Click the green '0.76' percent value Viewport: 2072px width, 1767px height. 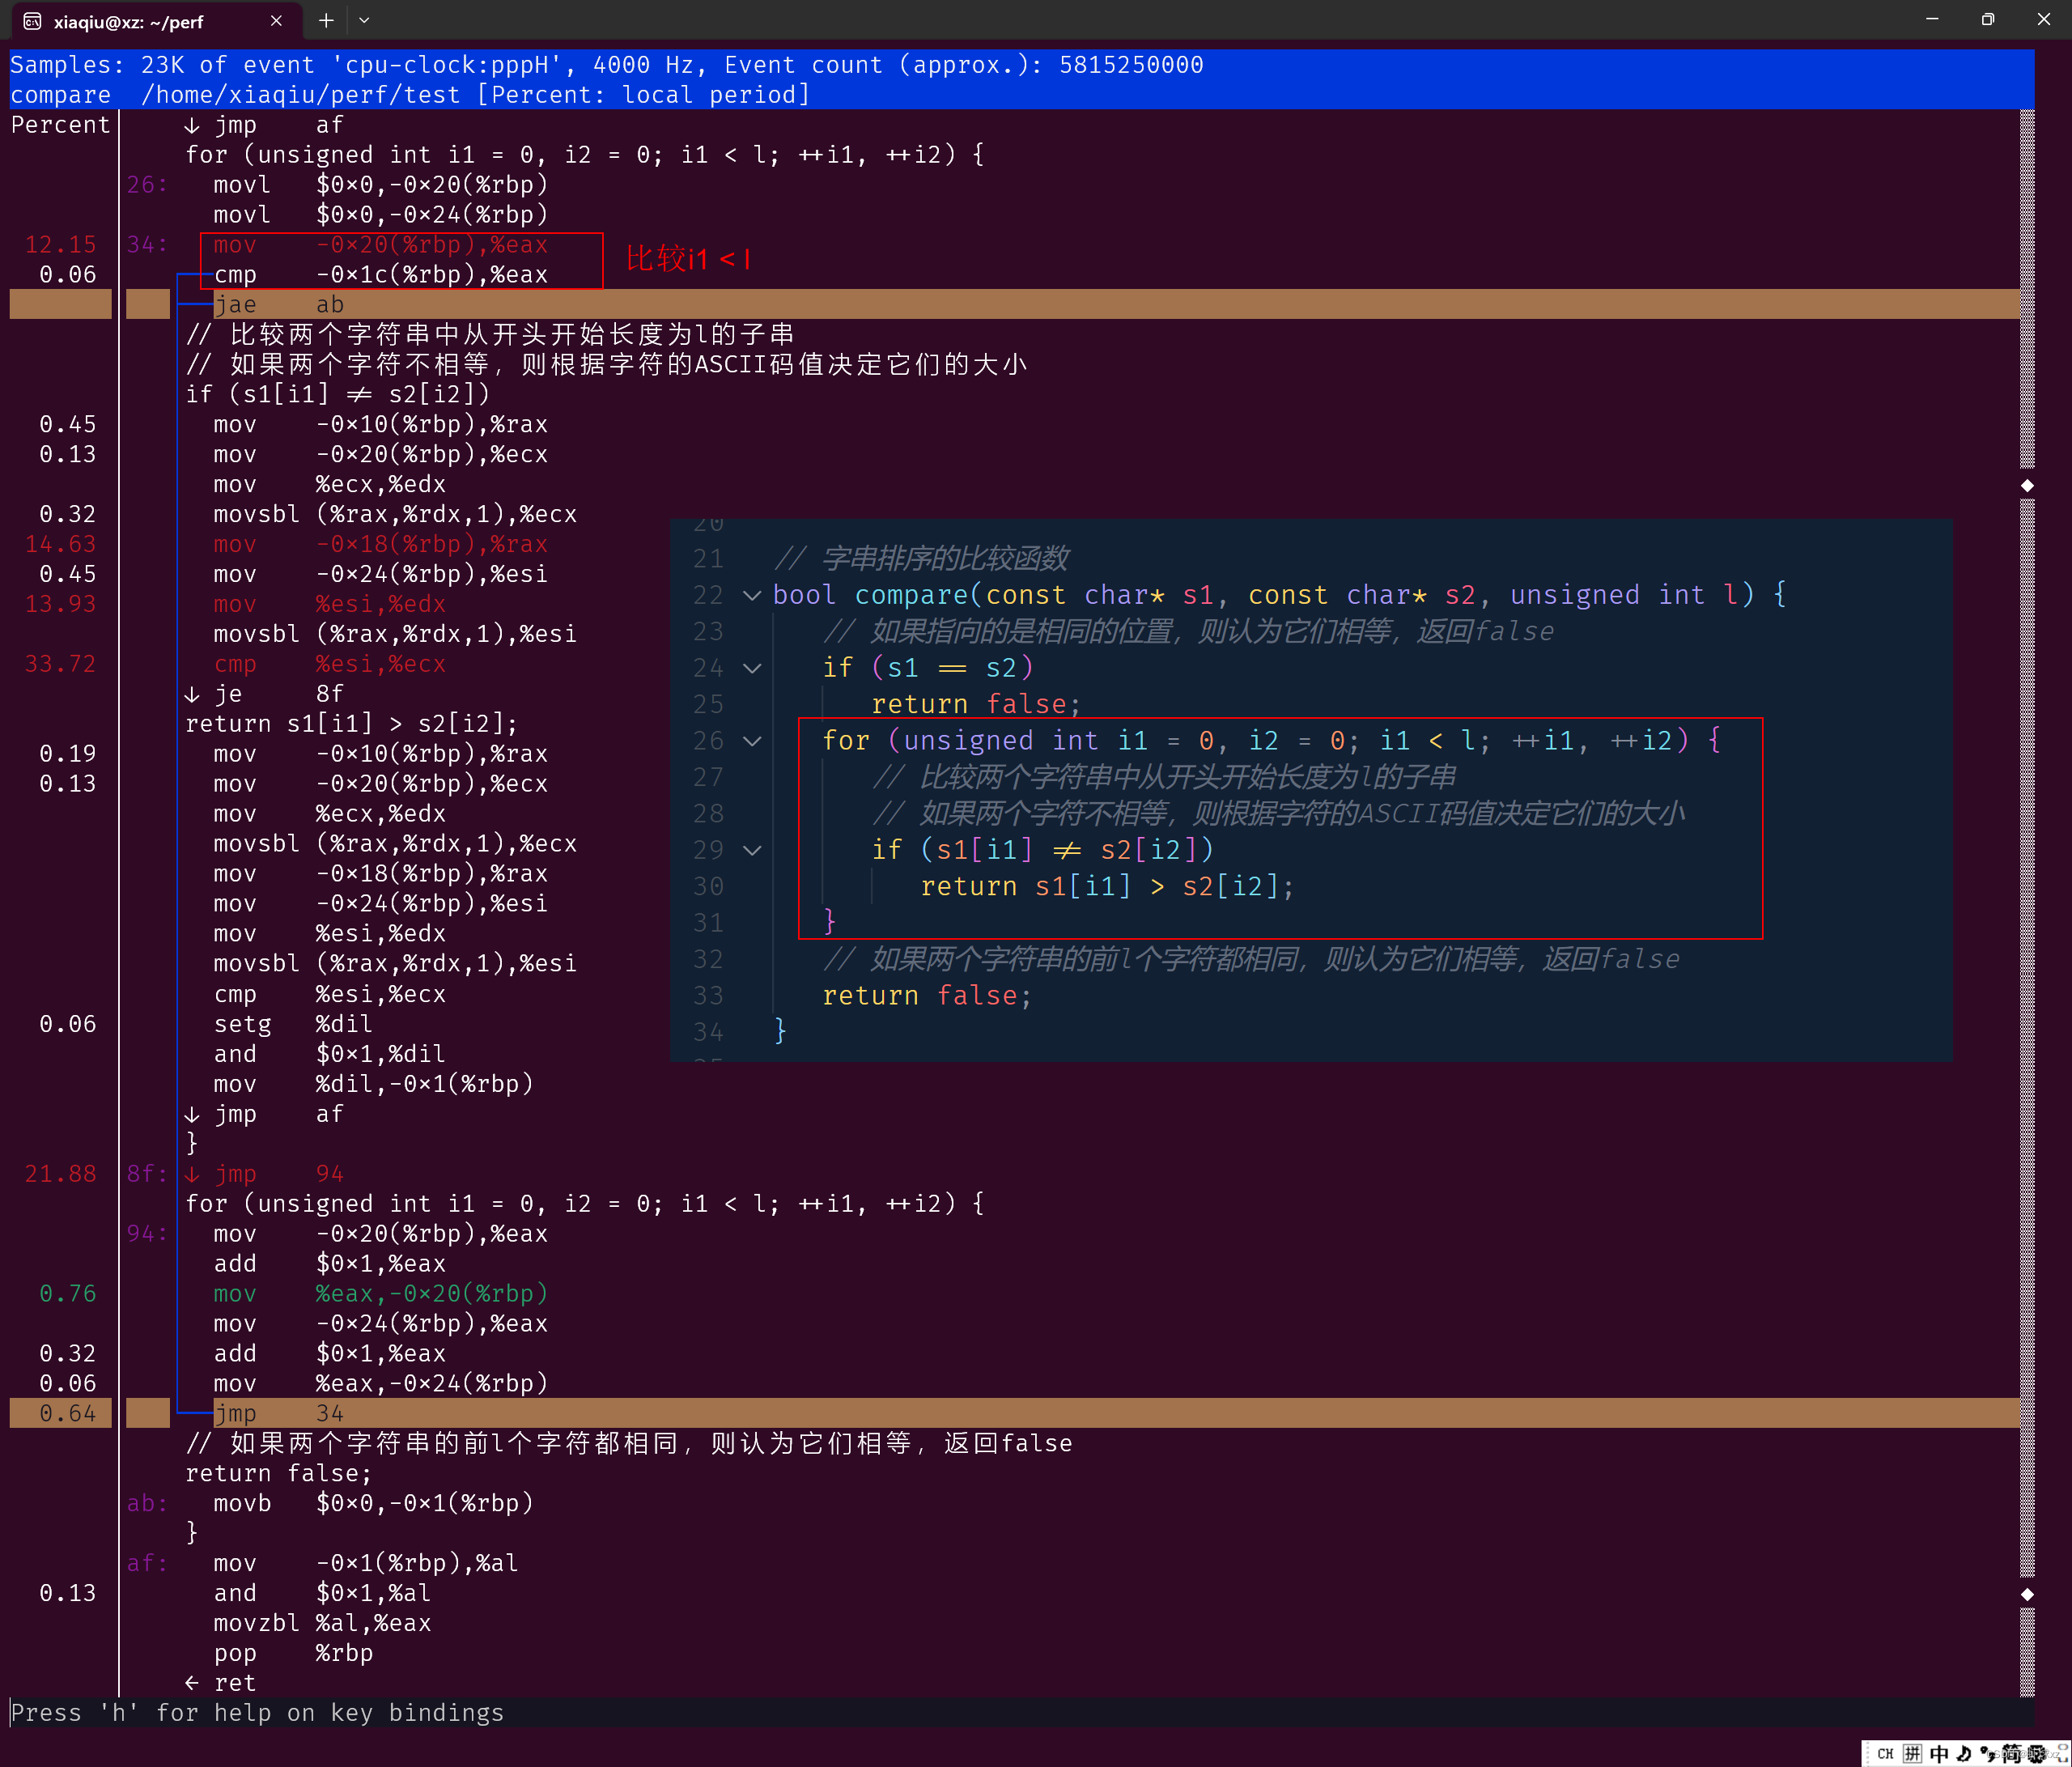(x=68, y=1293)
